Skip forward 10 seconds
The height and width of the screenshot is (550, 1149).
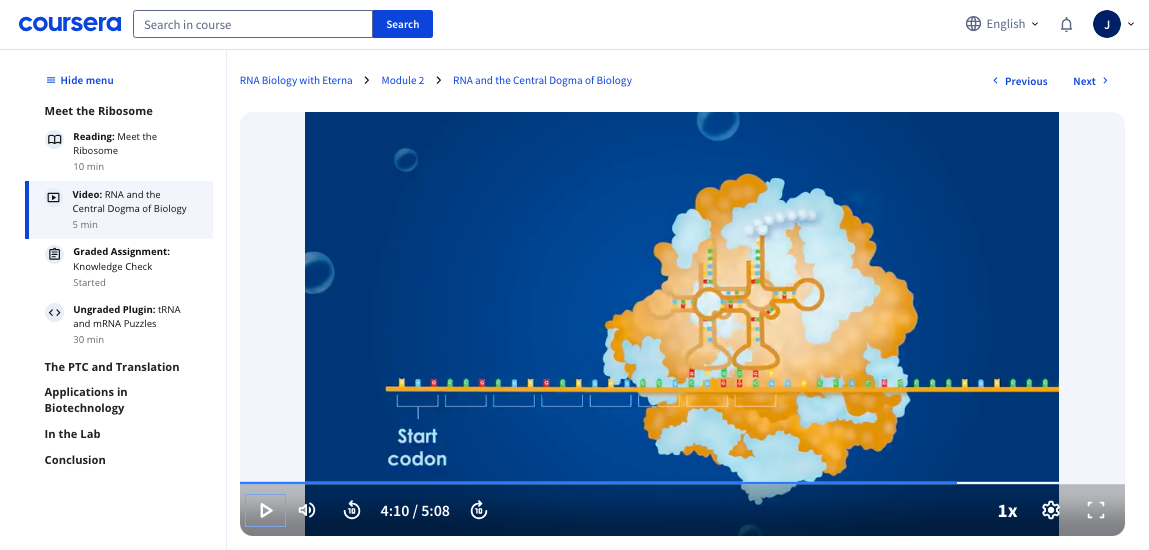point(479,510)
